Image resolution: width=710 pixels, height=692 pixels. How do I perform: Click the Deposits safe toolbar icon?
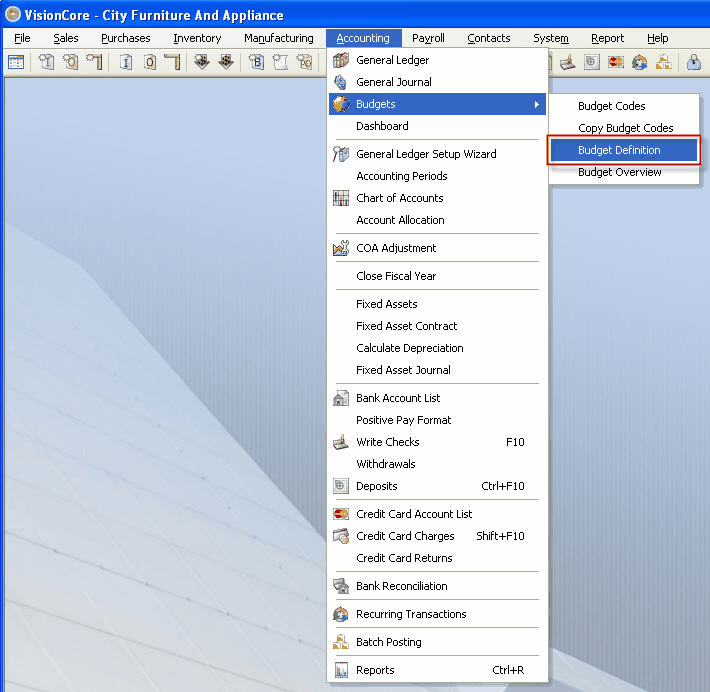click(x=591, y=62)
